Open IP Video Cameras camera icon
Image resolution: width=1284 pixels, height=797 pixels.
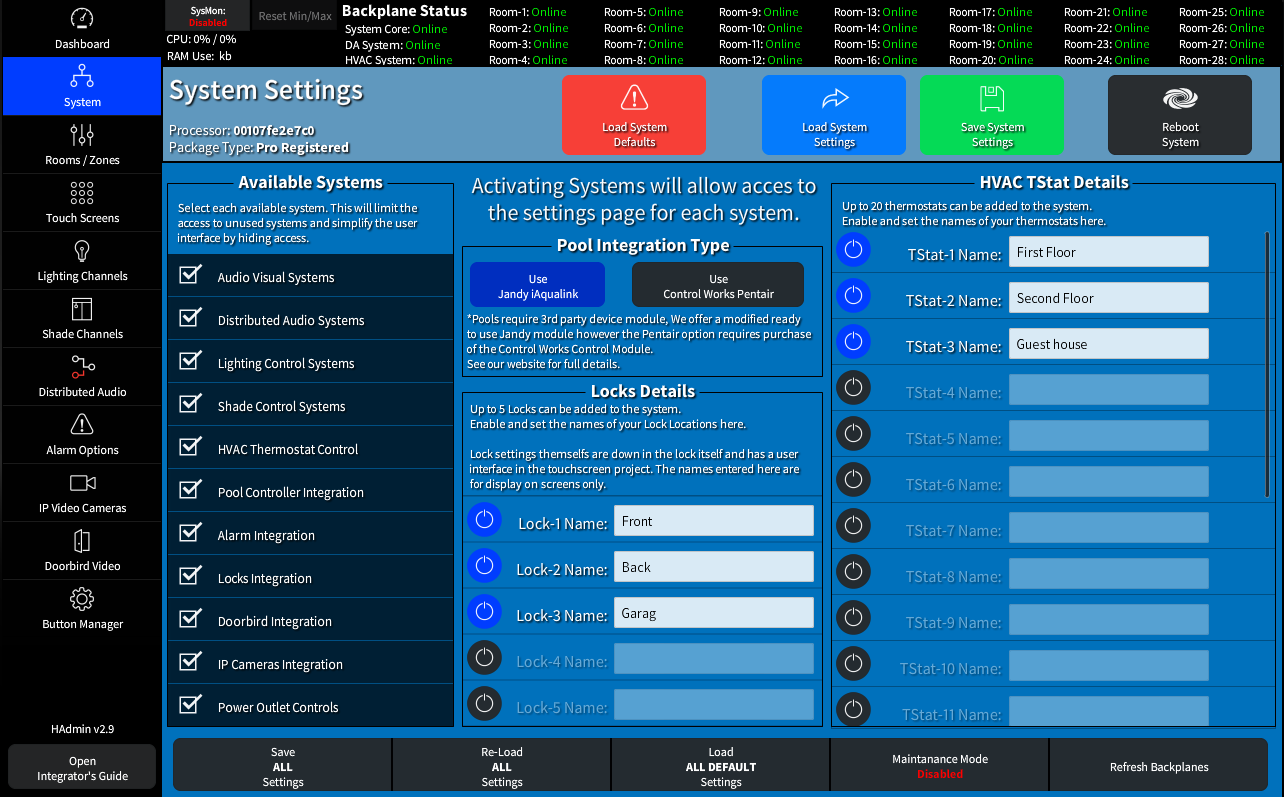pyautogui.click(x=82, y=483)
